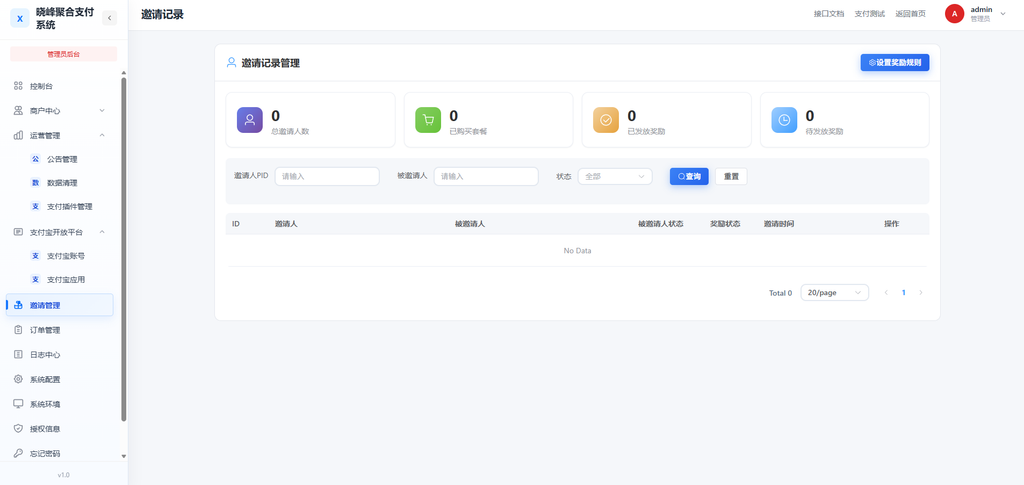
Task: Click 设置奖励规则 button
Action: [895, 63]
